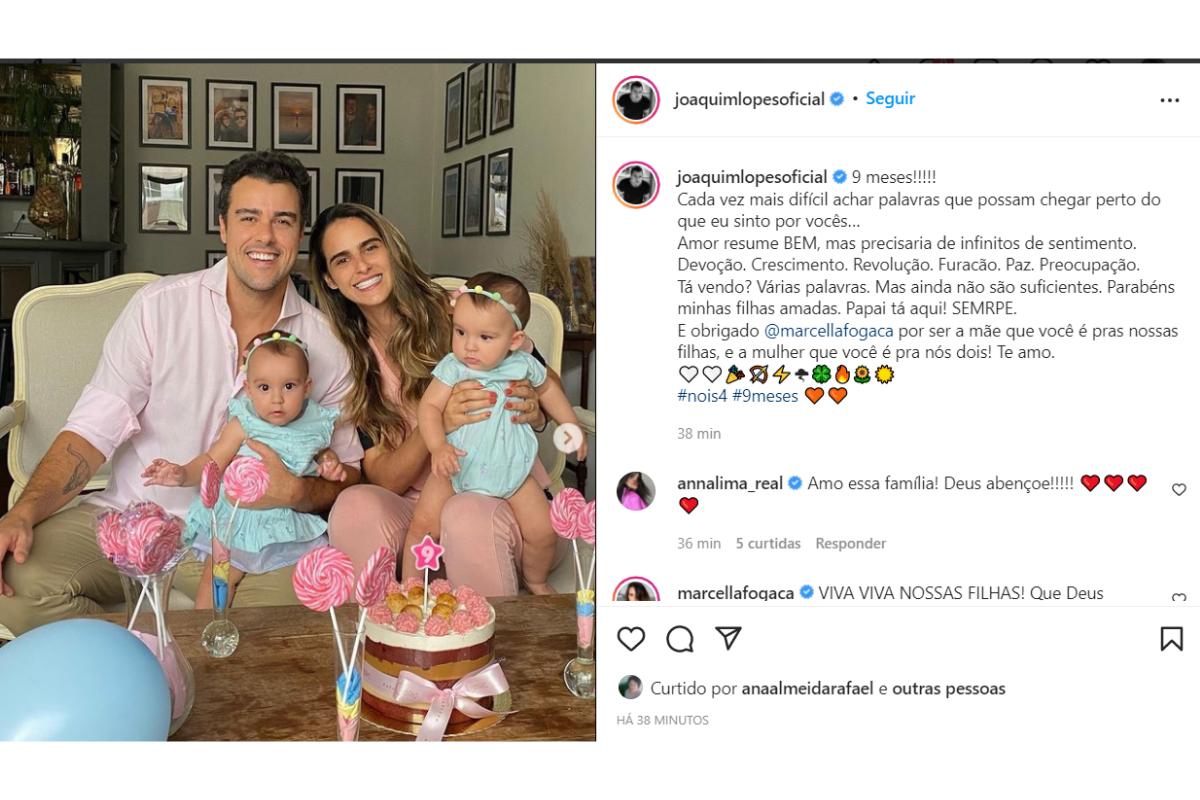Open marcellafogaca's avatar in comments
Viewport: 1200px width, 800px height.
coord(636,591)
